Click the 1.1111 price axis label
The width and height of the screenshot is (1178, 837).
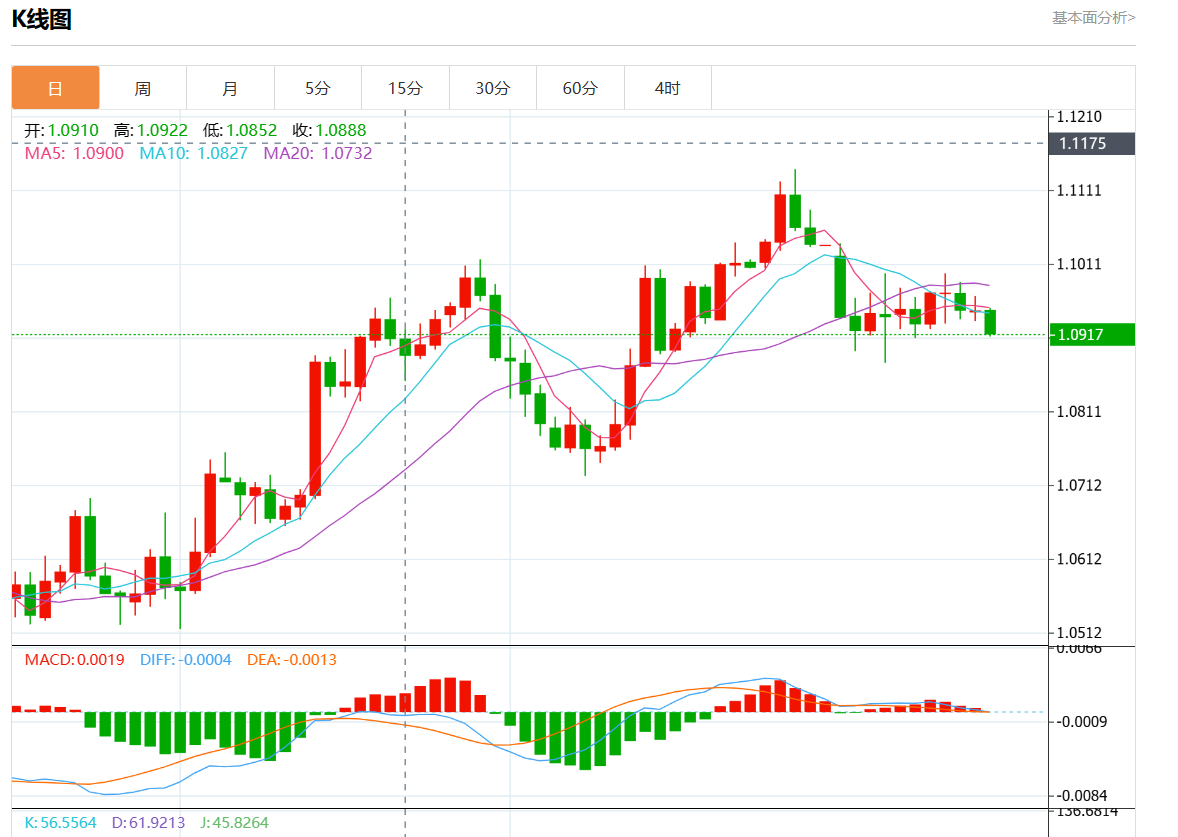point(1079,190)
